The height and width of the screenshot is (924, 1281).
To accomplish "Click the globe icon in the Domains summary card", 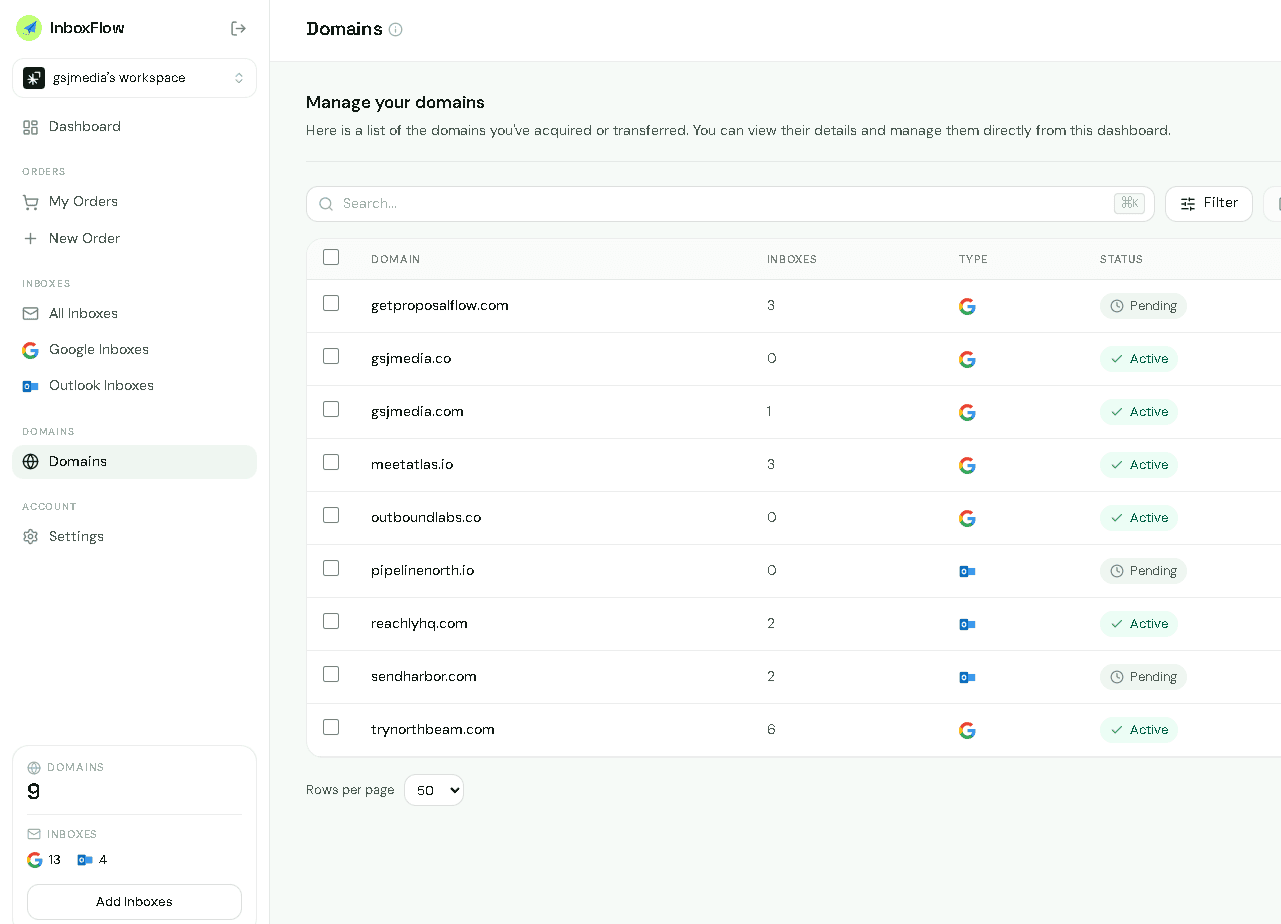I will point(34,768).
